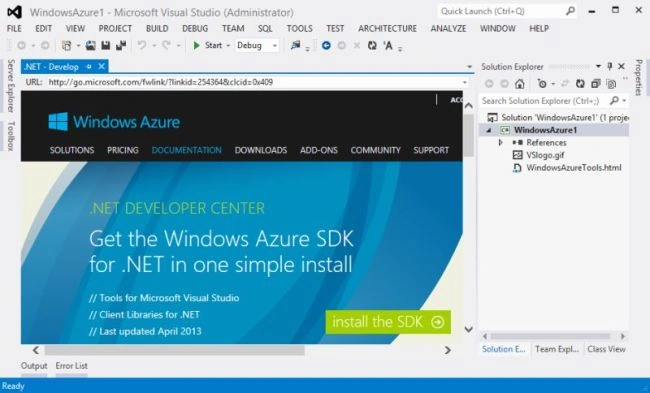
Task: Open the Pending Changes Filter dropdown arrow
Action: coord(553,84)
